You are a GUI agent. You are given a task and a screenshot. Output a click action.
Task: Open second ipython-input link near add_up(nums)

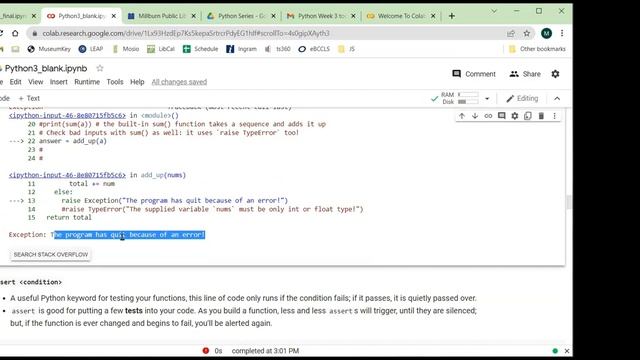pos(67,175)
